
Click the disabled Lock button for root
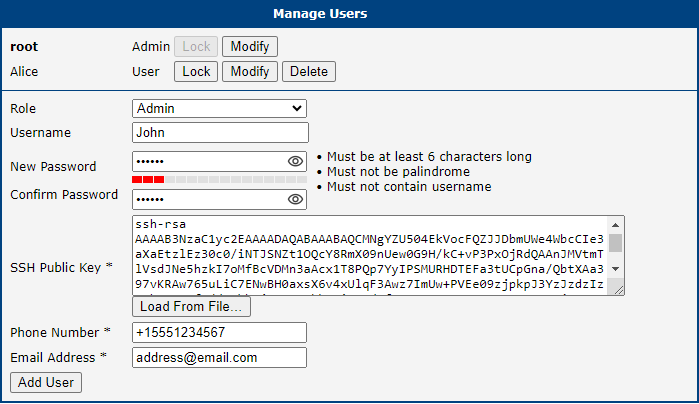(196, 46)
